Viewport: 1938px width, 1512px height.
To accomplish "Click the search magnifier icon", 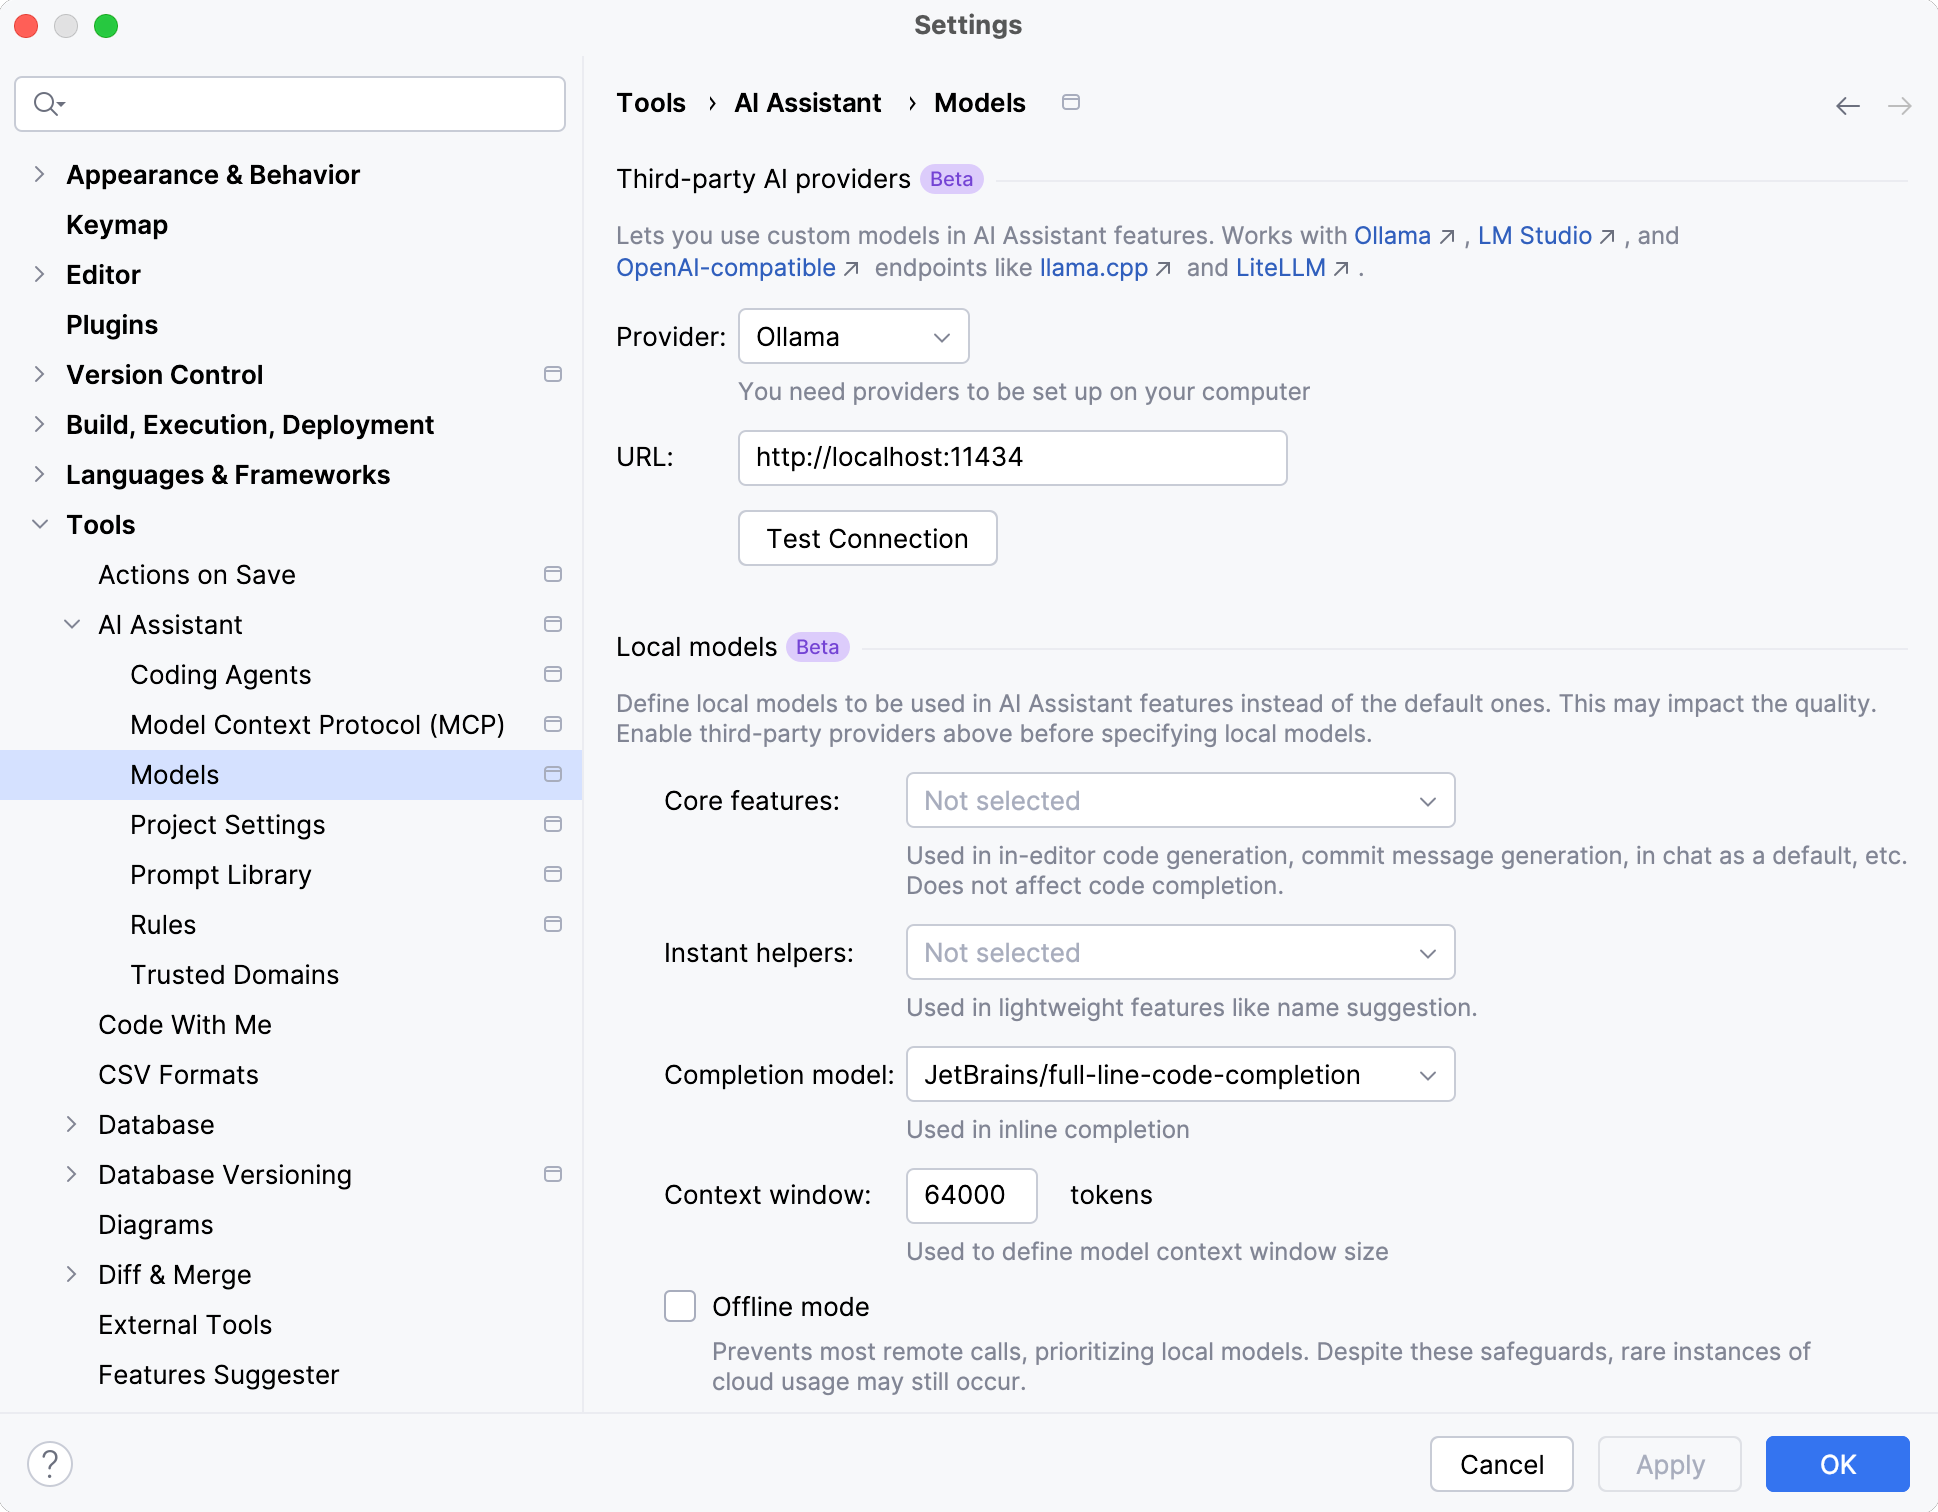I will click(46, 104).
